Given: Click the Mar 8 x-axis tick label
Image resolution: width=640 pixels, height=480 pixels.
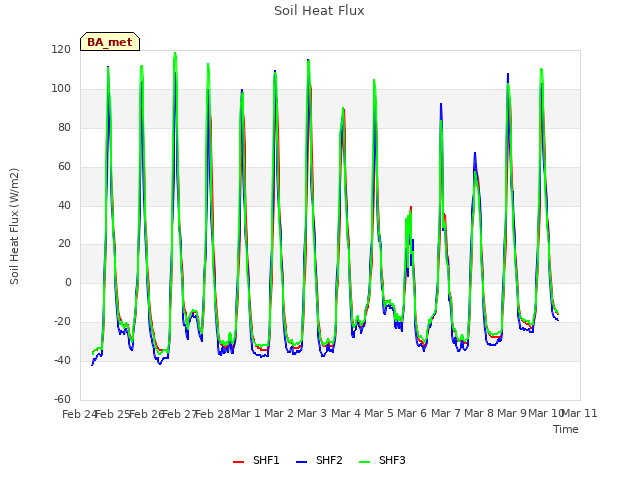Looking at the screenshot, I should 479,413.
